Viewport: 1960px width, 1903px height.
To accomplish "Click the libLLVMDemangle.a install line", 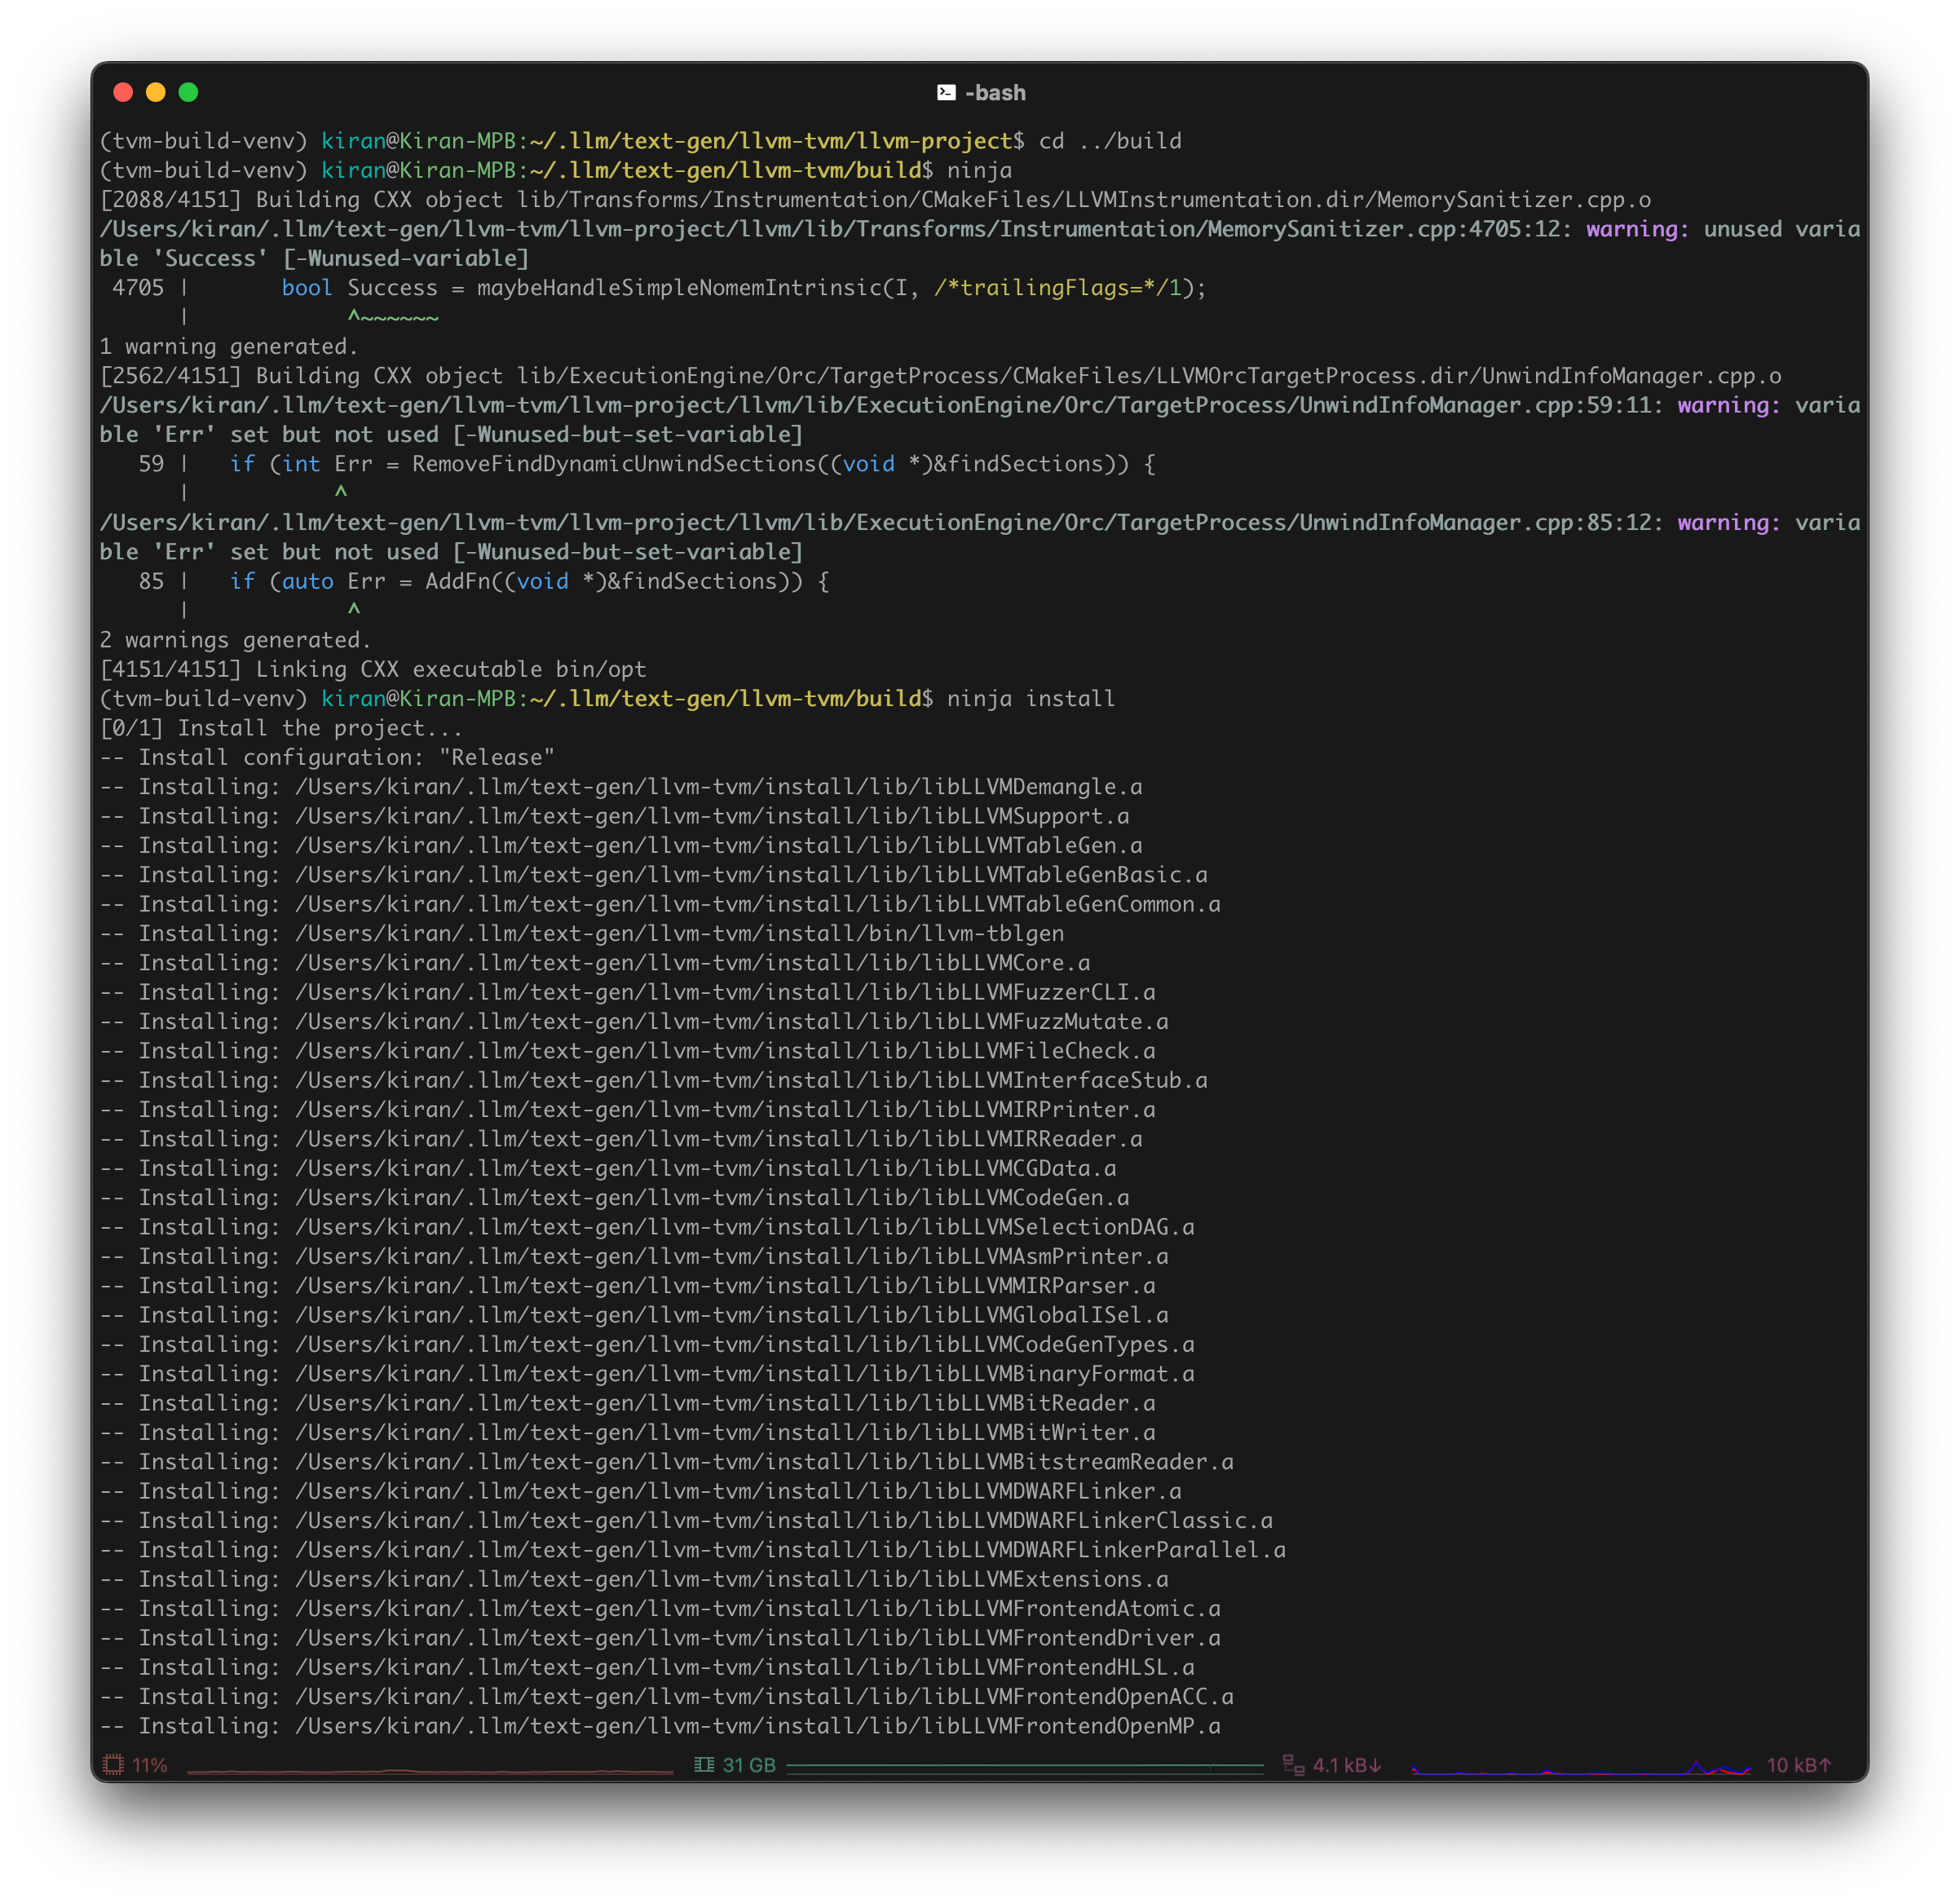I will pos(621,787).
